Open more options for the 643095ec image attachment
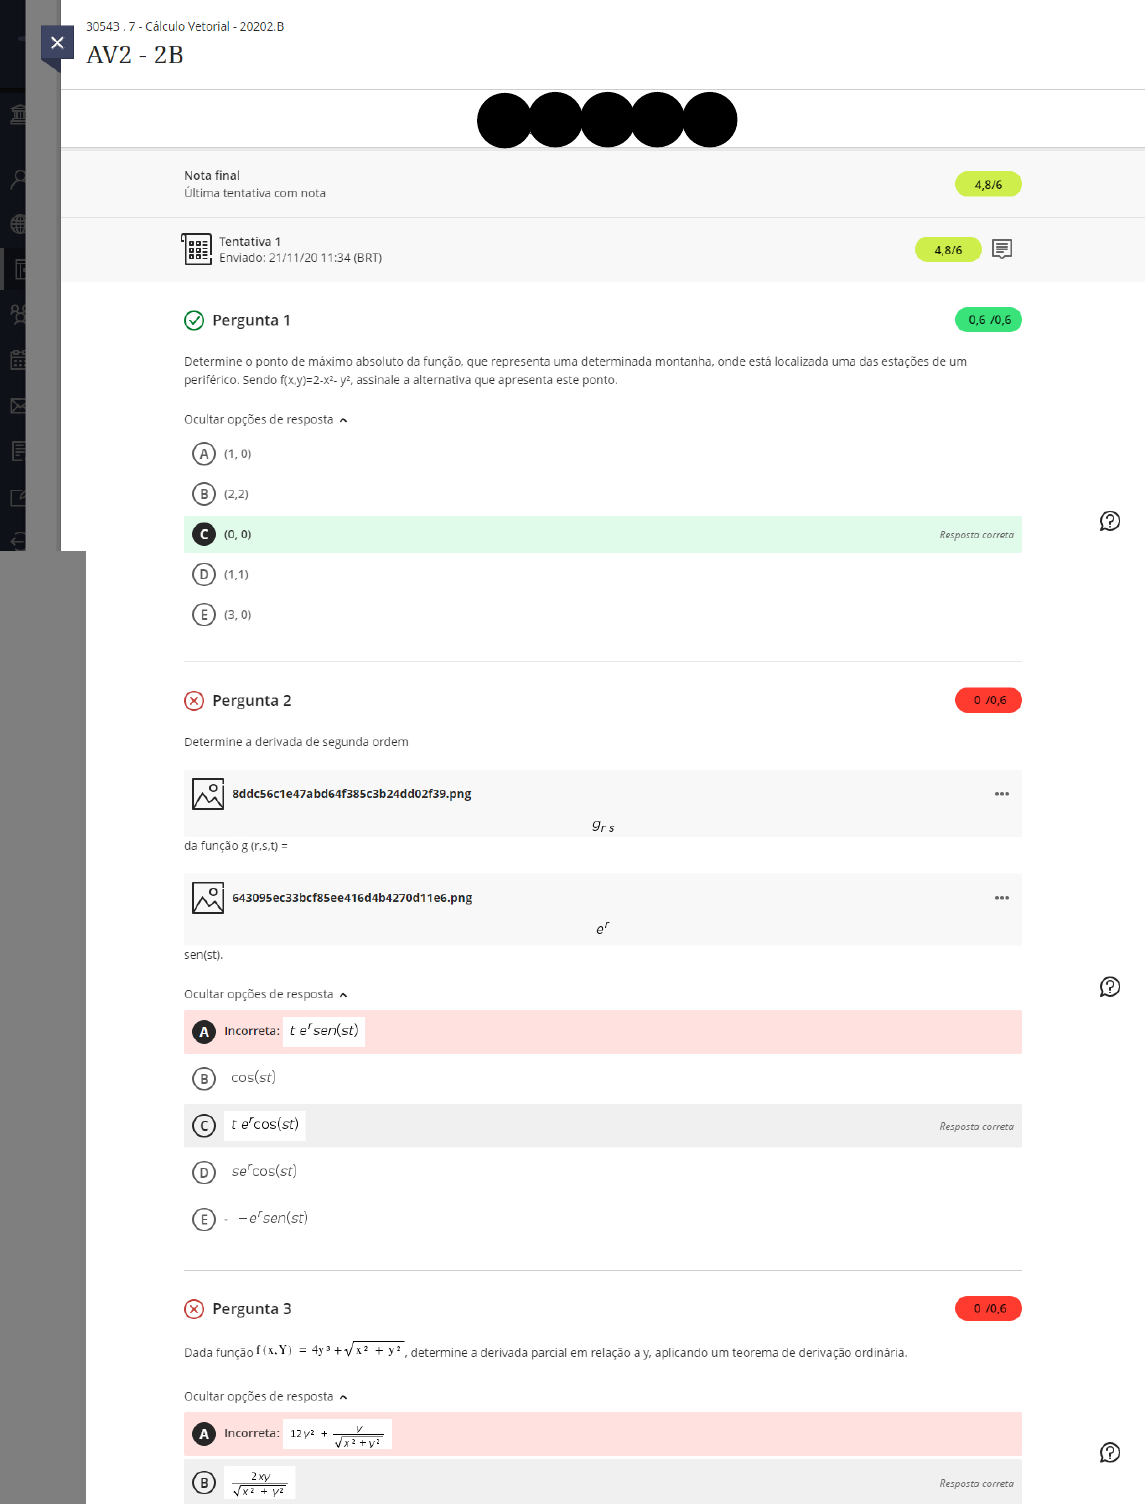The height and width of the screenshot is (1504, 1145). point(1001,898)
